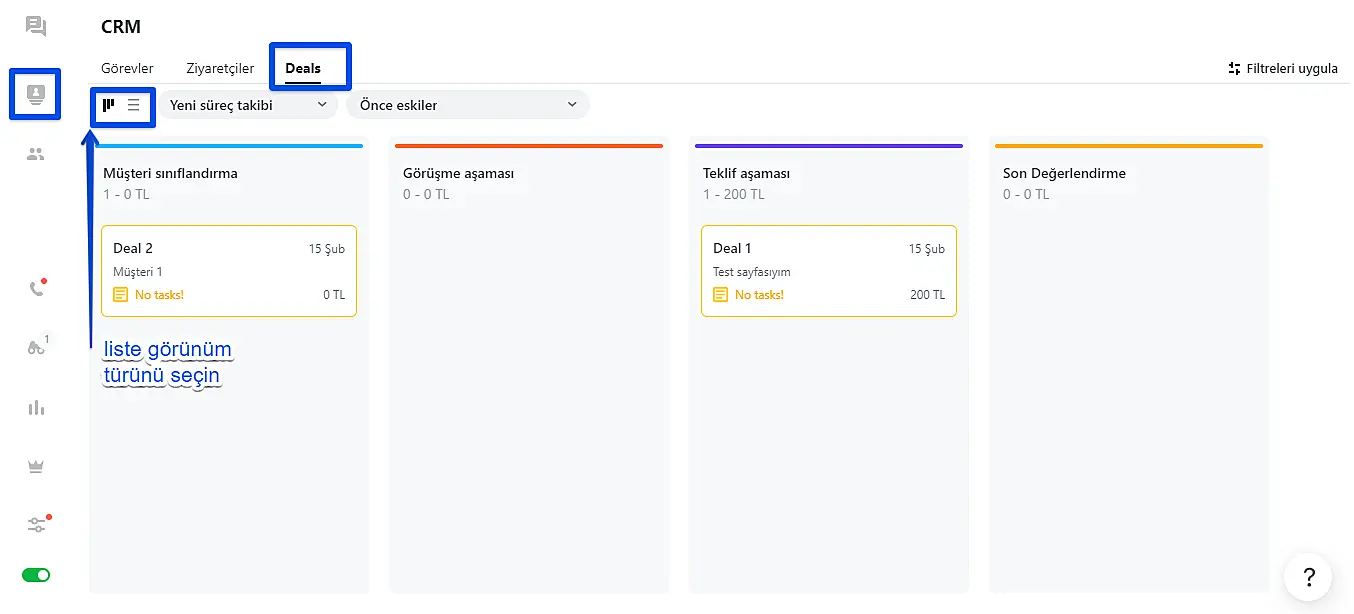The width and height of the screenshot is (1354, 614).
Task: Switch to list view
Action: click(x=134, y=104)
